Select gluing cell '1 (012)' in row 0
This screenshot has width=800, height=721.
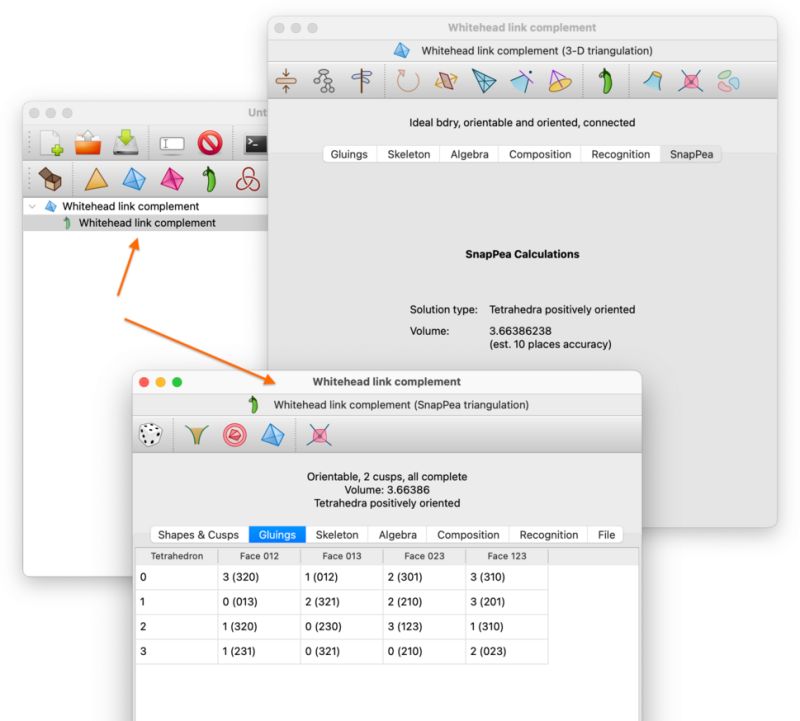pos(342,577)
